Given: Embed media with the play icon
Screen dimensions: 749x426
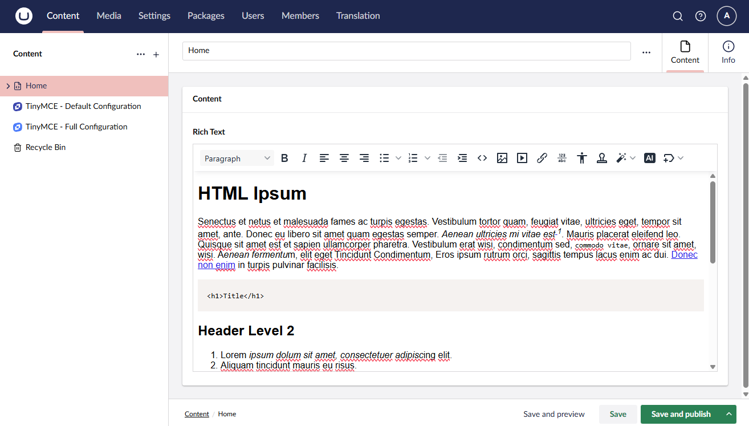Looking at the screenshot, I should tap(522, 158).
